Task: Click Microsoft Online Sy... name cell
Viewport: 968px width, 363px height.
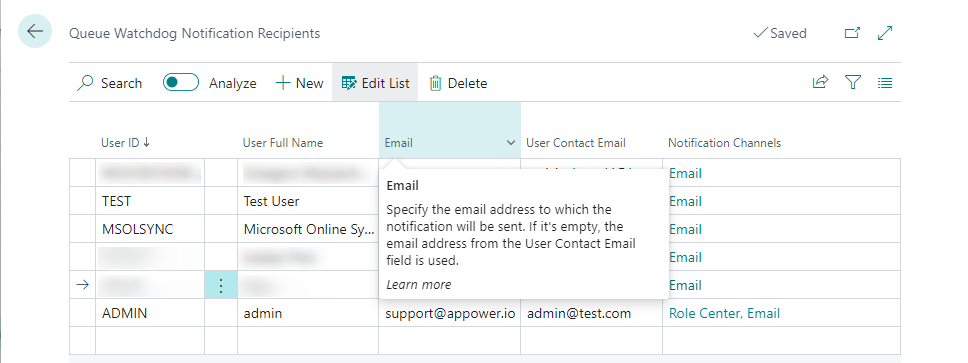Action: point(307,229)
